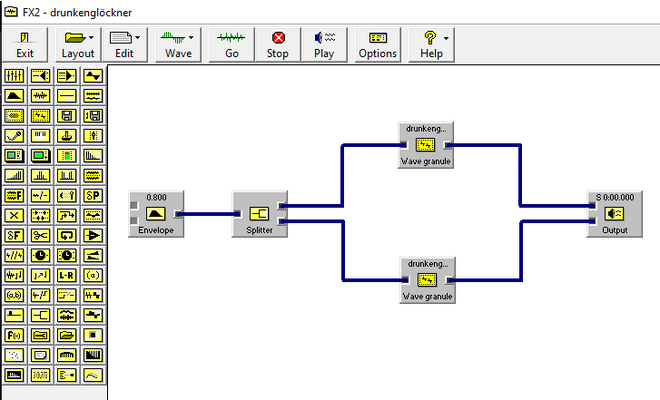Click the F(x) function module icon
Image resolution: width=660 pixels, height=400 pixels.
point(14,335)
